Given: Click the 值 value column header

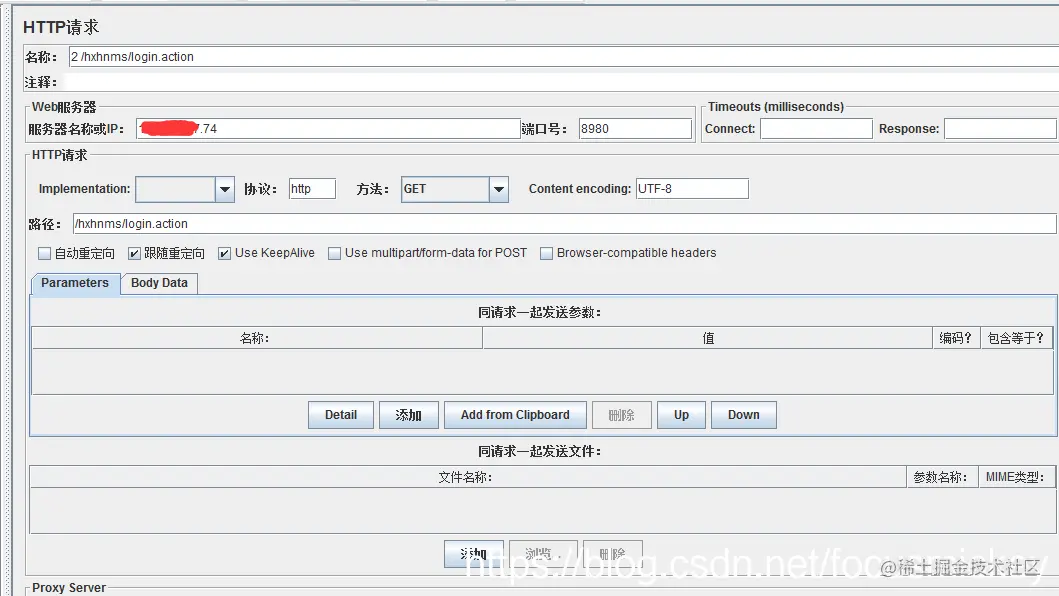Looking at the screenshot, I should point(707,338).
